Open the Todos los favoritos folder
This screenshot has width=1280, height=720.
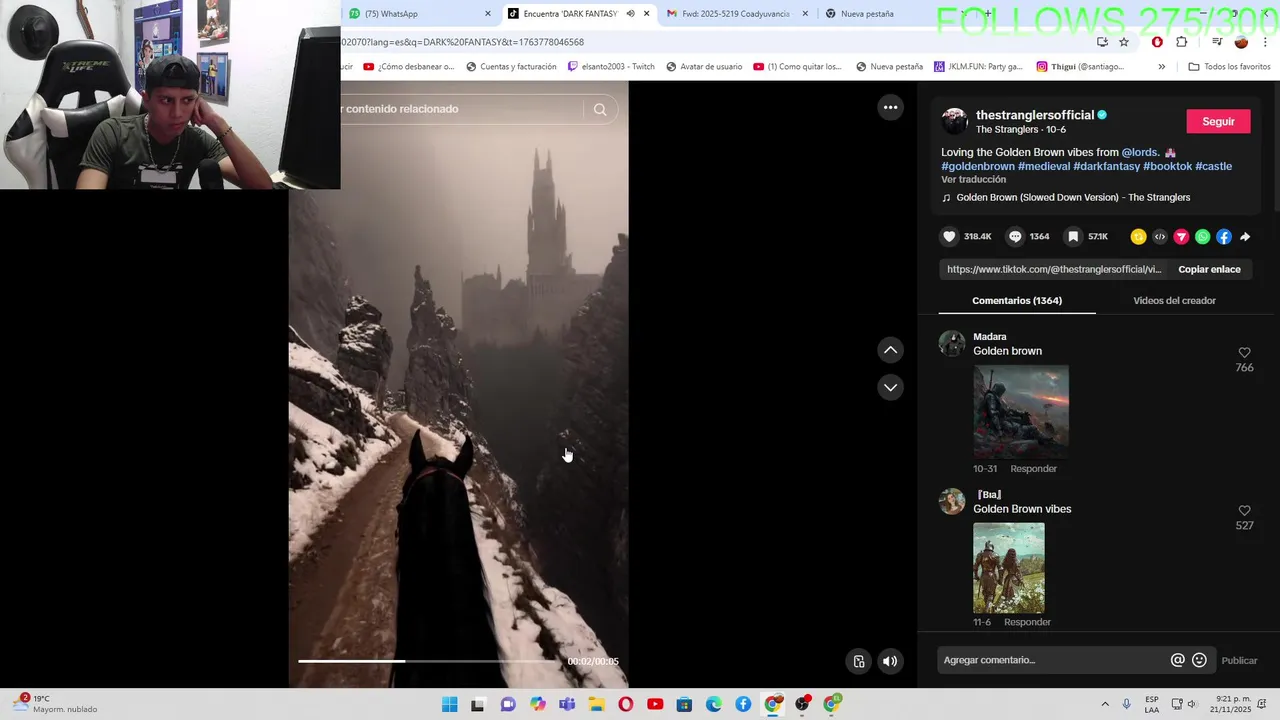(x=1229, y=67)
